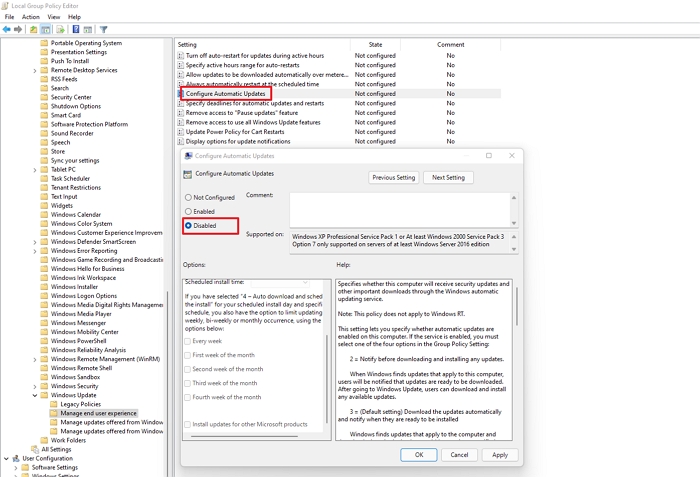
Task: Expand the Windows Error Reporting node
Action: [35, 251]
